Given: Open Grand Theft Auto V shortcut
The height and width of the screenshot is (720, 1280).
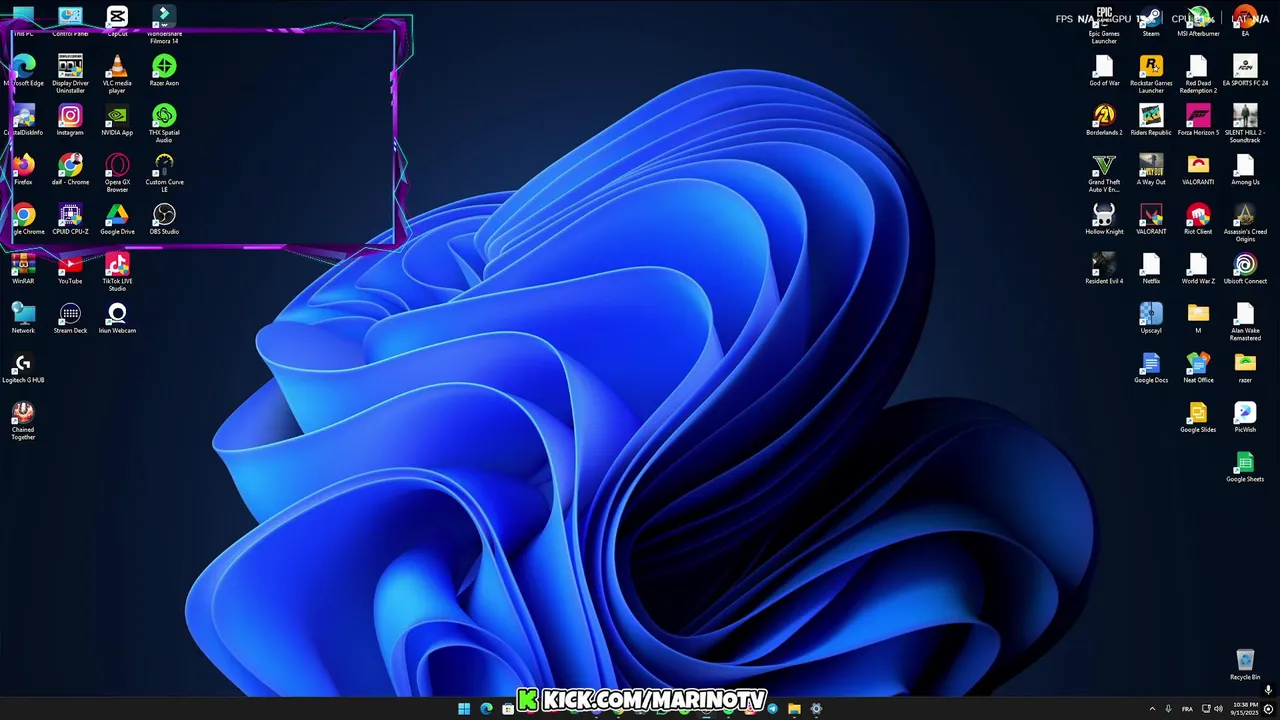Looking at the screenshot, I should (x=1104, y=173).
